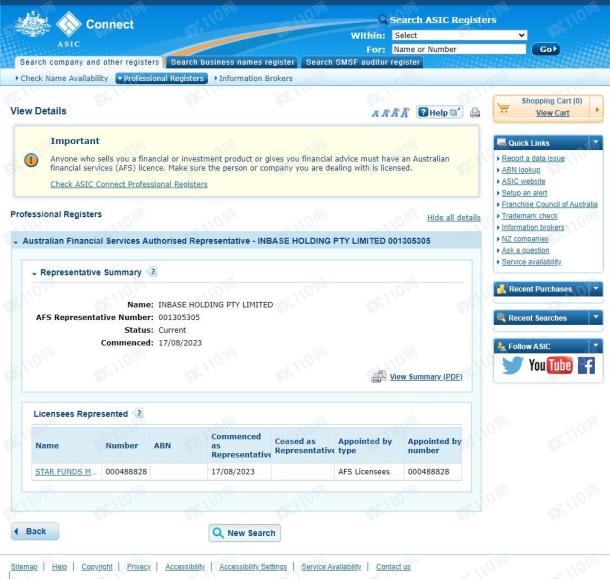This screenshot has width=610, height=579.
Task: Switch to Search business names register tab
Action: point(232,62)
